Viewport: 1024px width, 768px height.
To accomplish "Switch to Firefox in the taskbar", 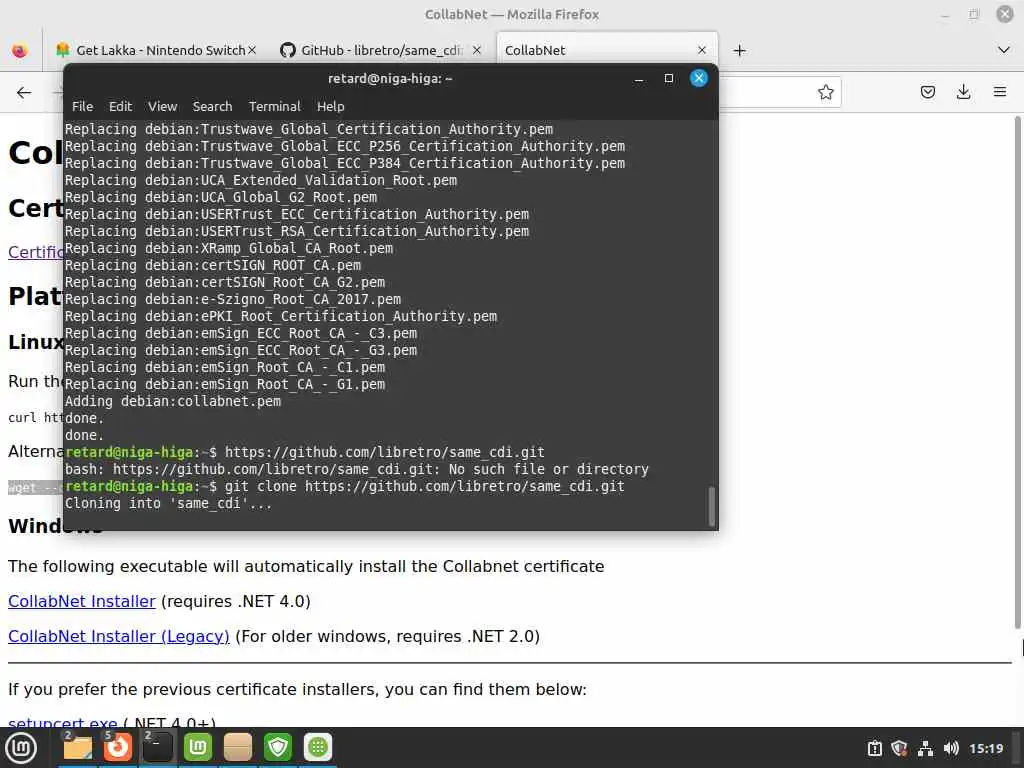I will (x=118, y=747).
